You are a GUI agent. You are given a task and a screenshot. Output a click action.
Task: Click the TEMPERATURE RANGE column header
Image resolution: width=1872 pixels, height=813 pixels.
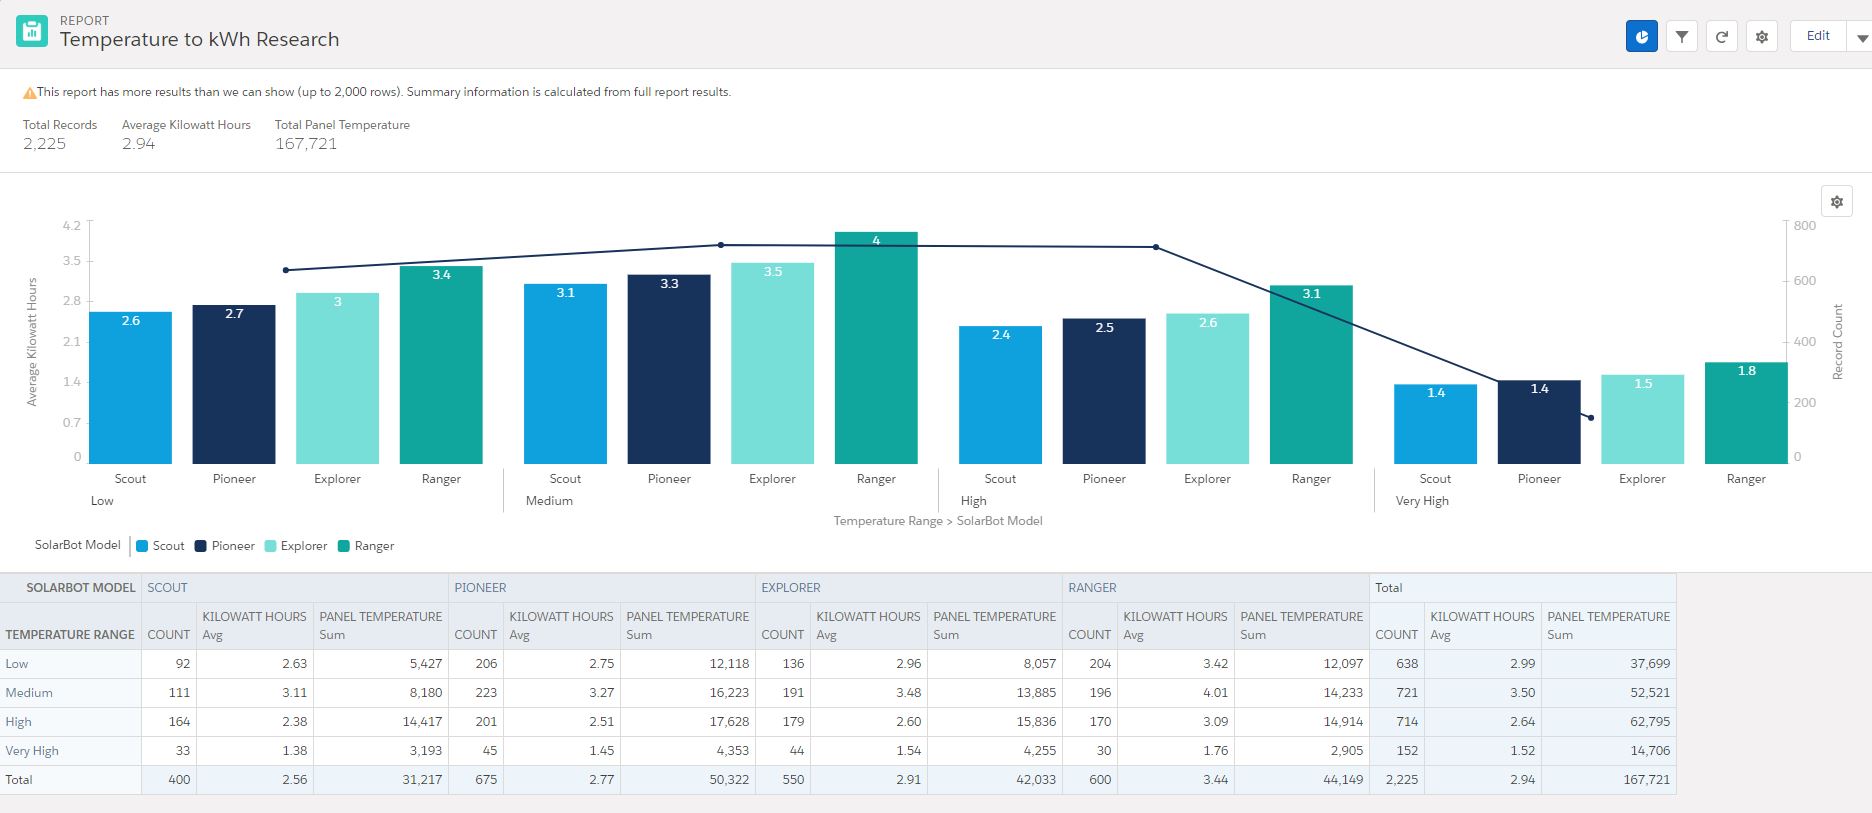click(x=70, y=635)
